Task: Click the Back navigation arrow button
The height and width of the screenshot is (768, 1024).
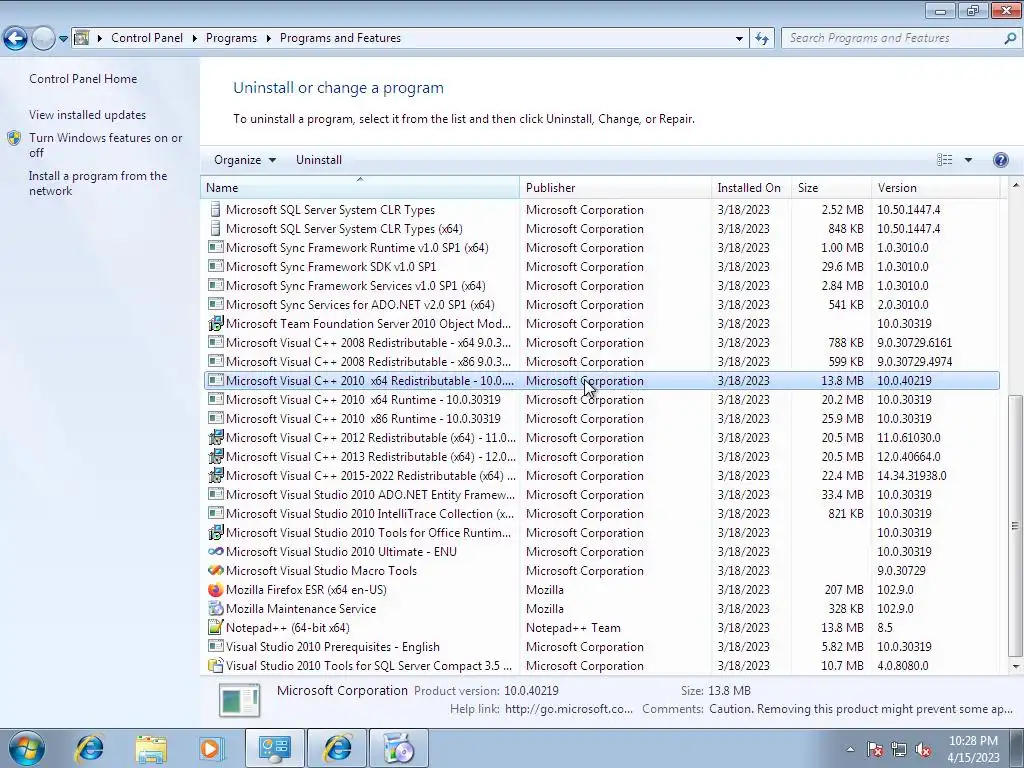Action: [x=16, y=39]
